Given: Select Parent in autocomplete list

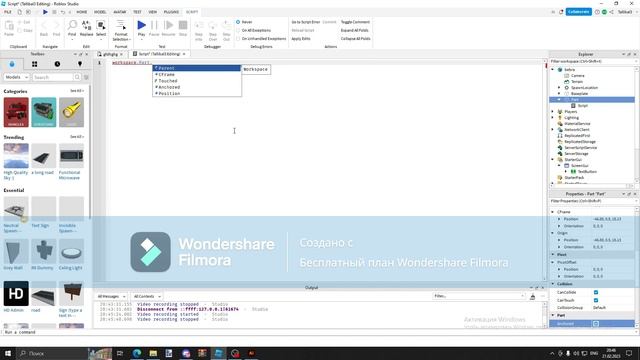Looking at the screenshot, I should coord(197,68).
